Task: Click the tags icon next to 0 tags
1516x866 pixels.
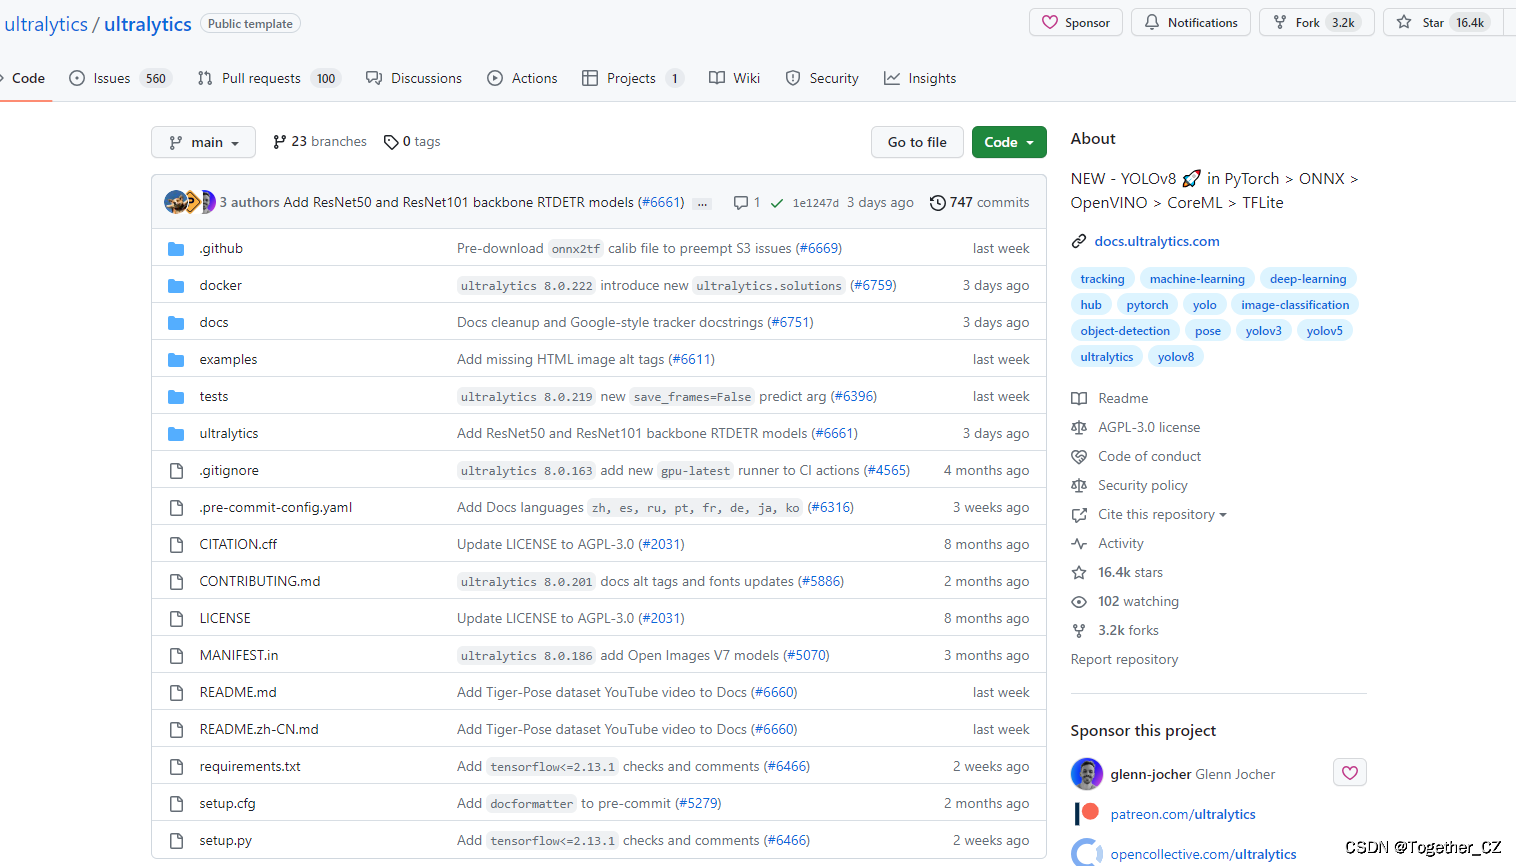Action: pos(391,142)
